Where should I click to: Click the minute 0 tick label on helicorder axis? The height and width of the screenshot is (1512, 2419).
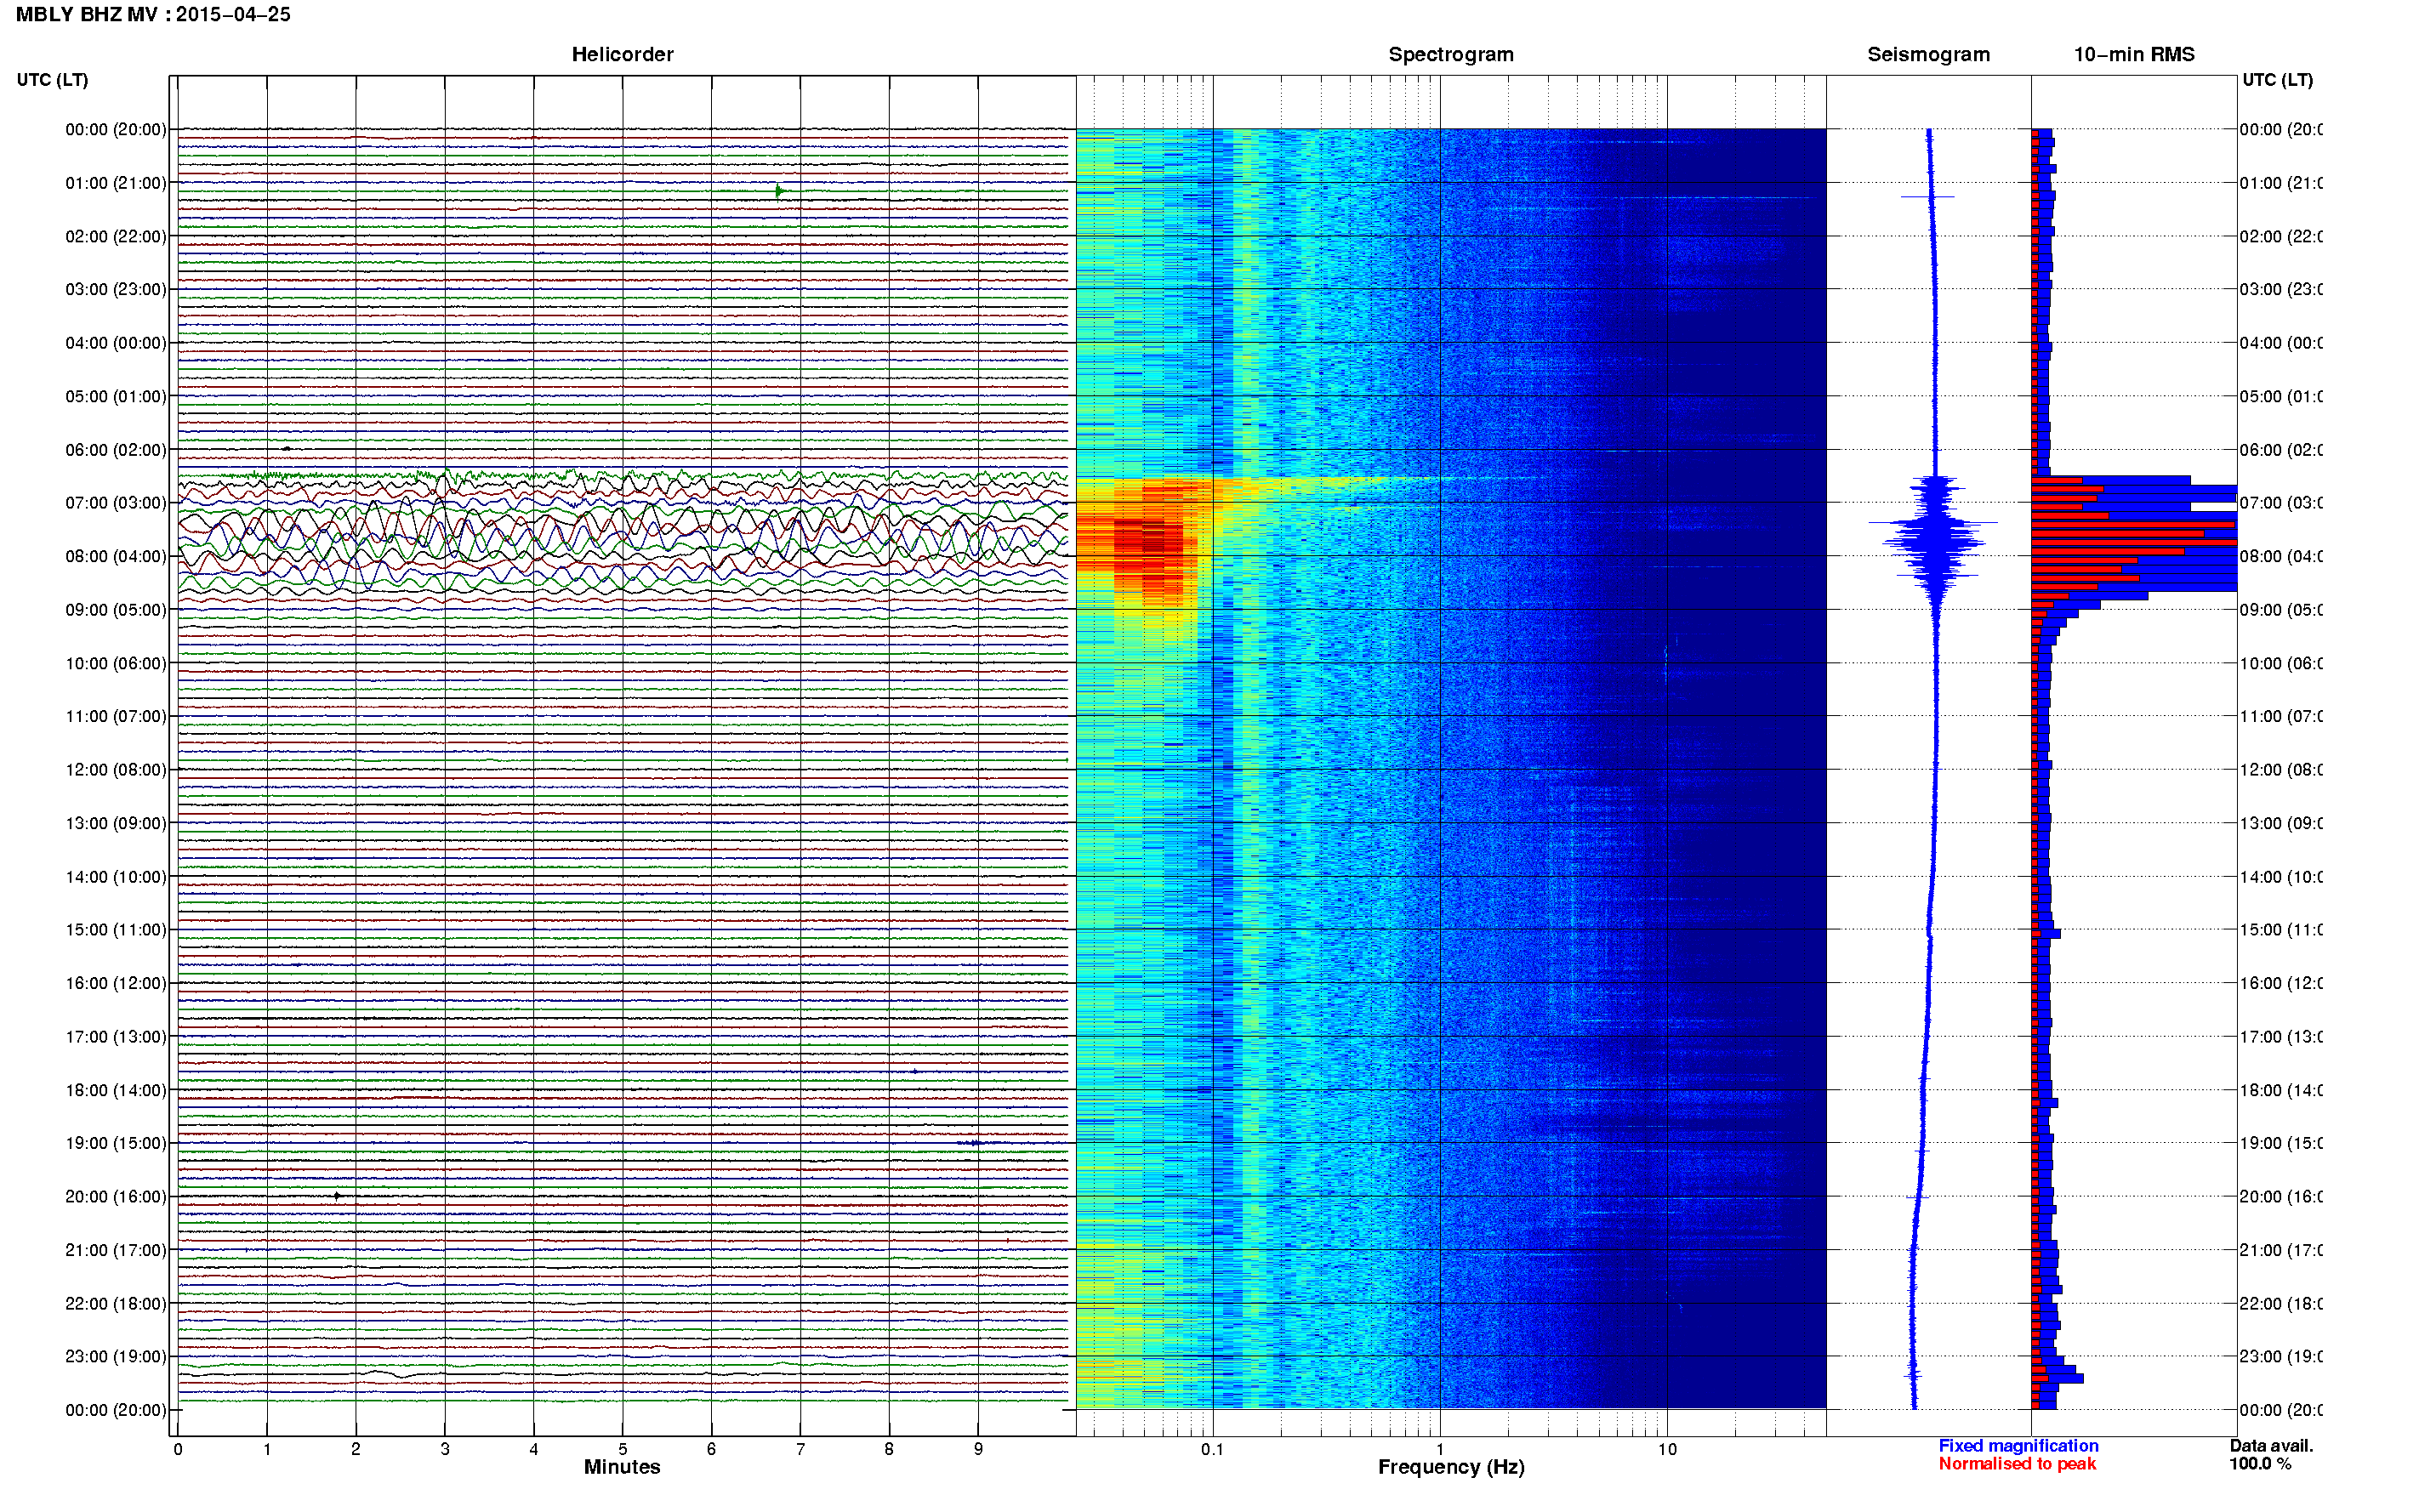click(178, 1450)
